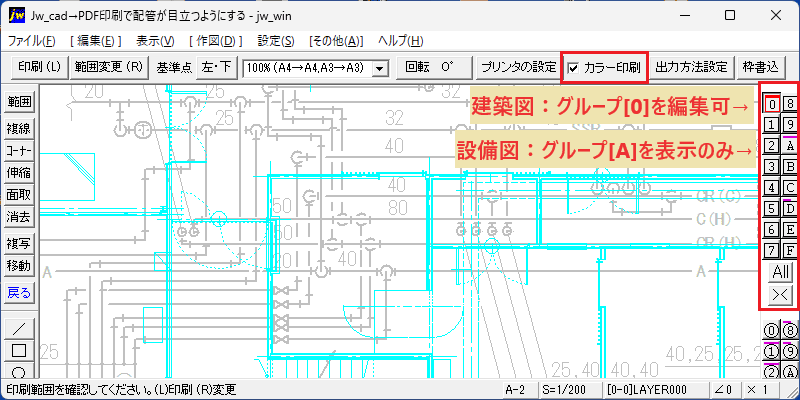Select the 複線 tool
800x400 pixels.
coord(19,128)
